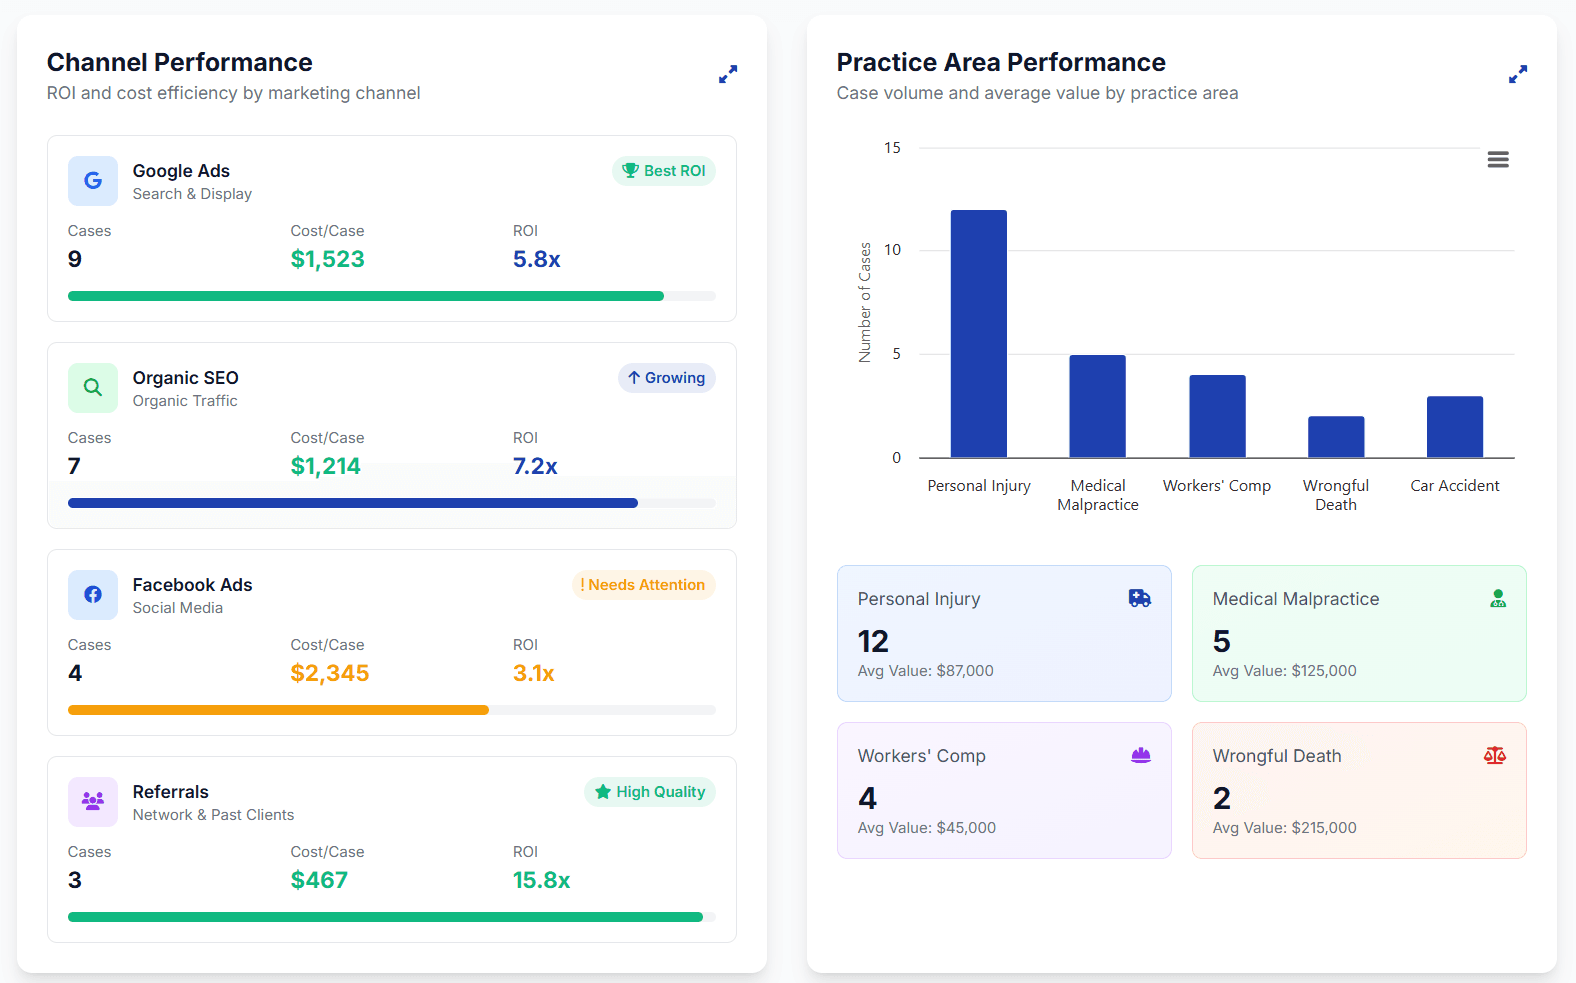Viewport: 1576px width, 983px height.
Task: Click the Medical Malpractice doctor icon
Action: (1498, 599)
